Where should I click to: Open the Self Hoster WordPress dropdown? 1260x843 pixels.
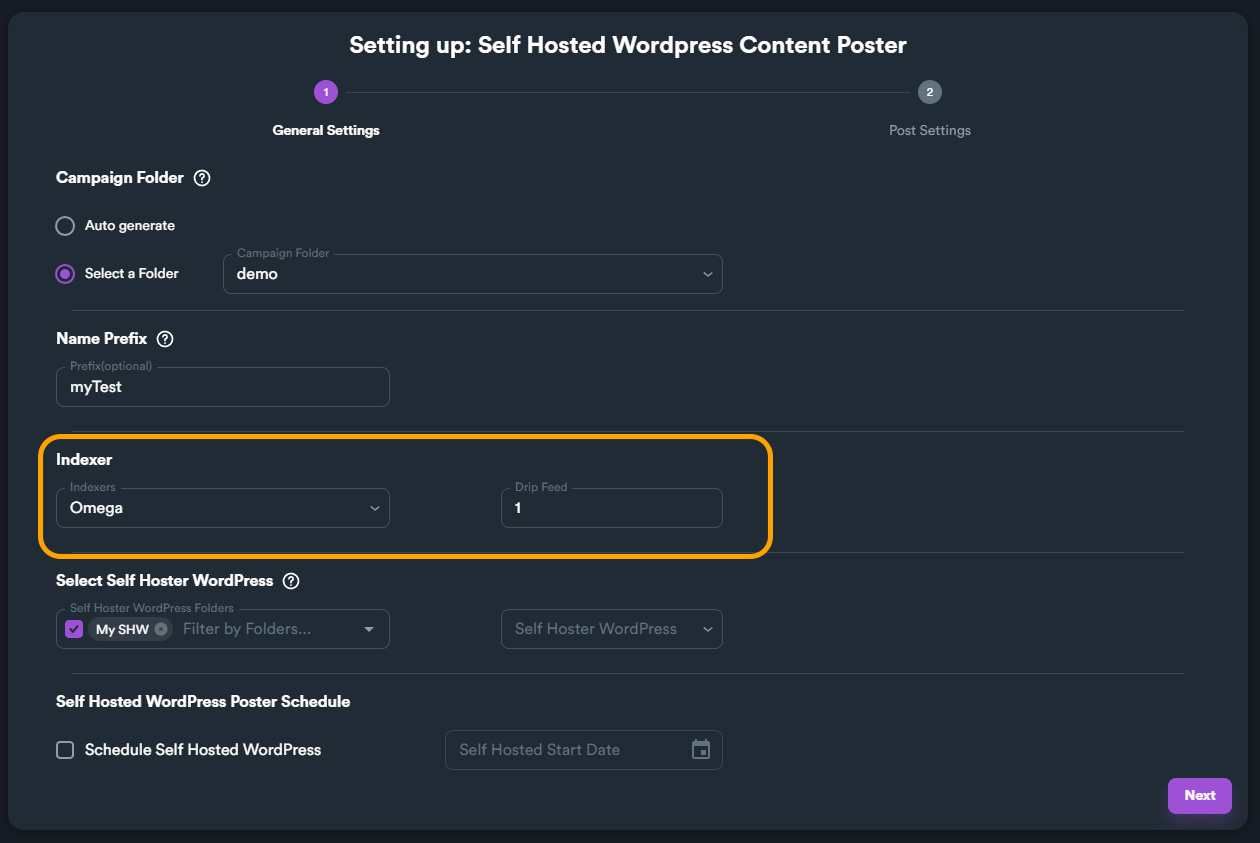coord(611,629)
